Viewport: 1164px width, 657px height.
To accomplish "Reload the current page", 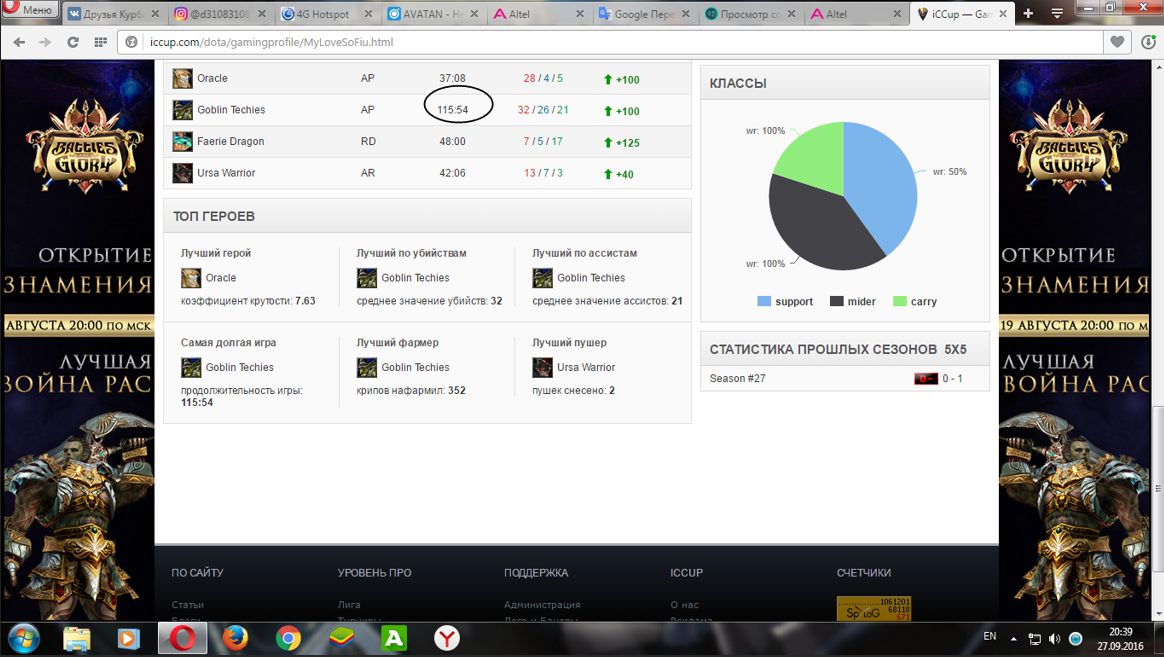I will click(x=73, y=42).
